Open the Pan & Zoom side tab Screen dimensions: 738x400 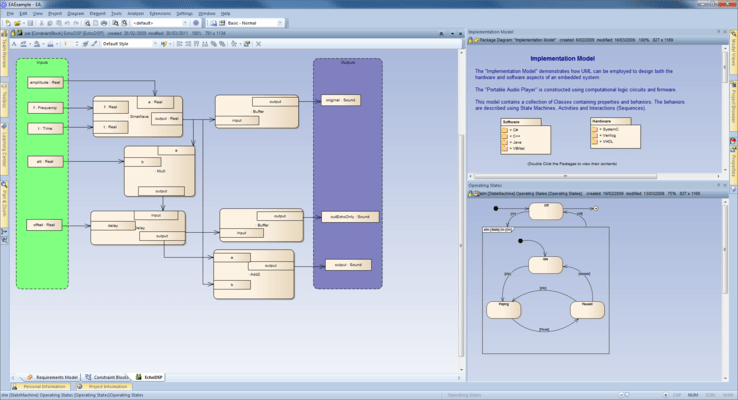[4, 202]
